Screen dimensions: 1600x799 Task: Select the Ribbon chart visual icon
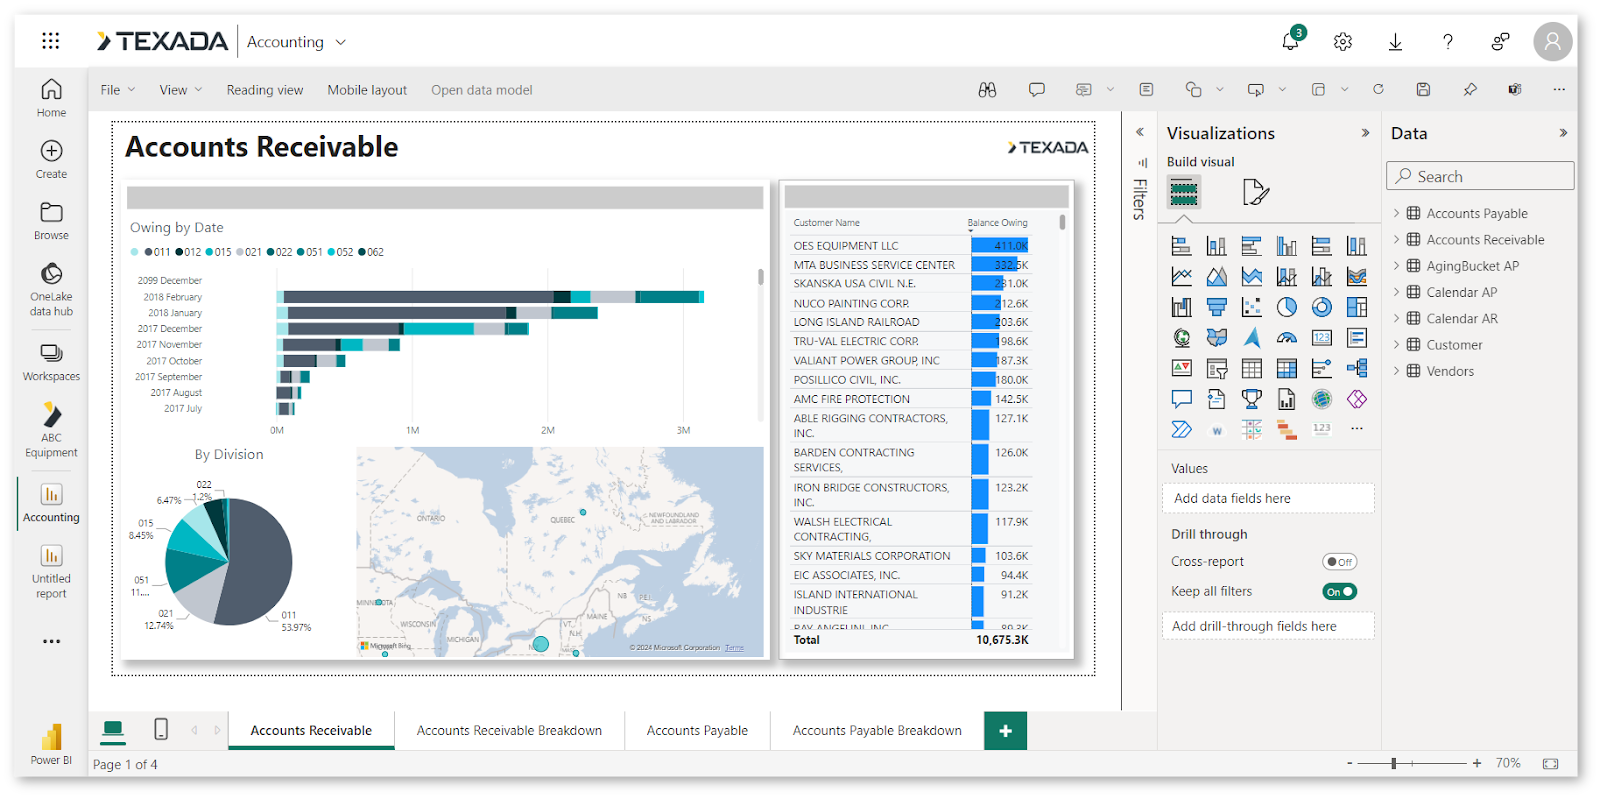click(1357, 276)
